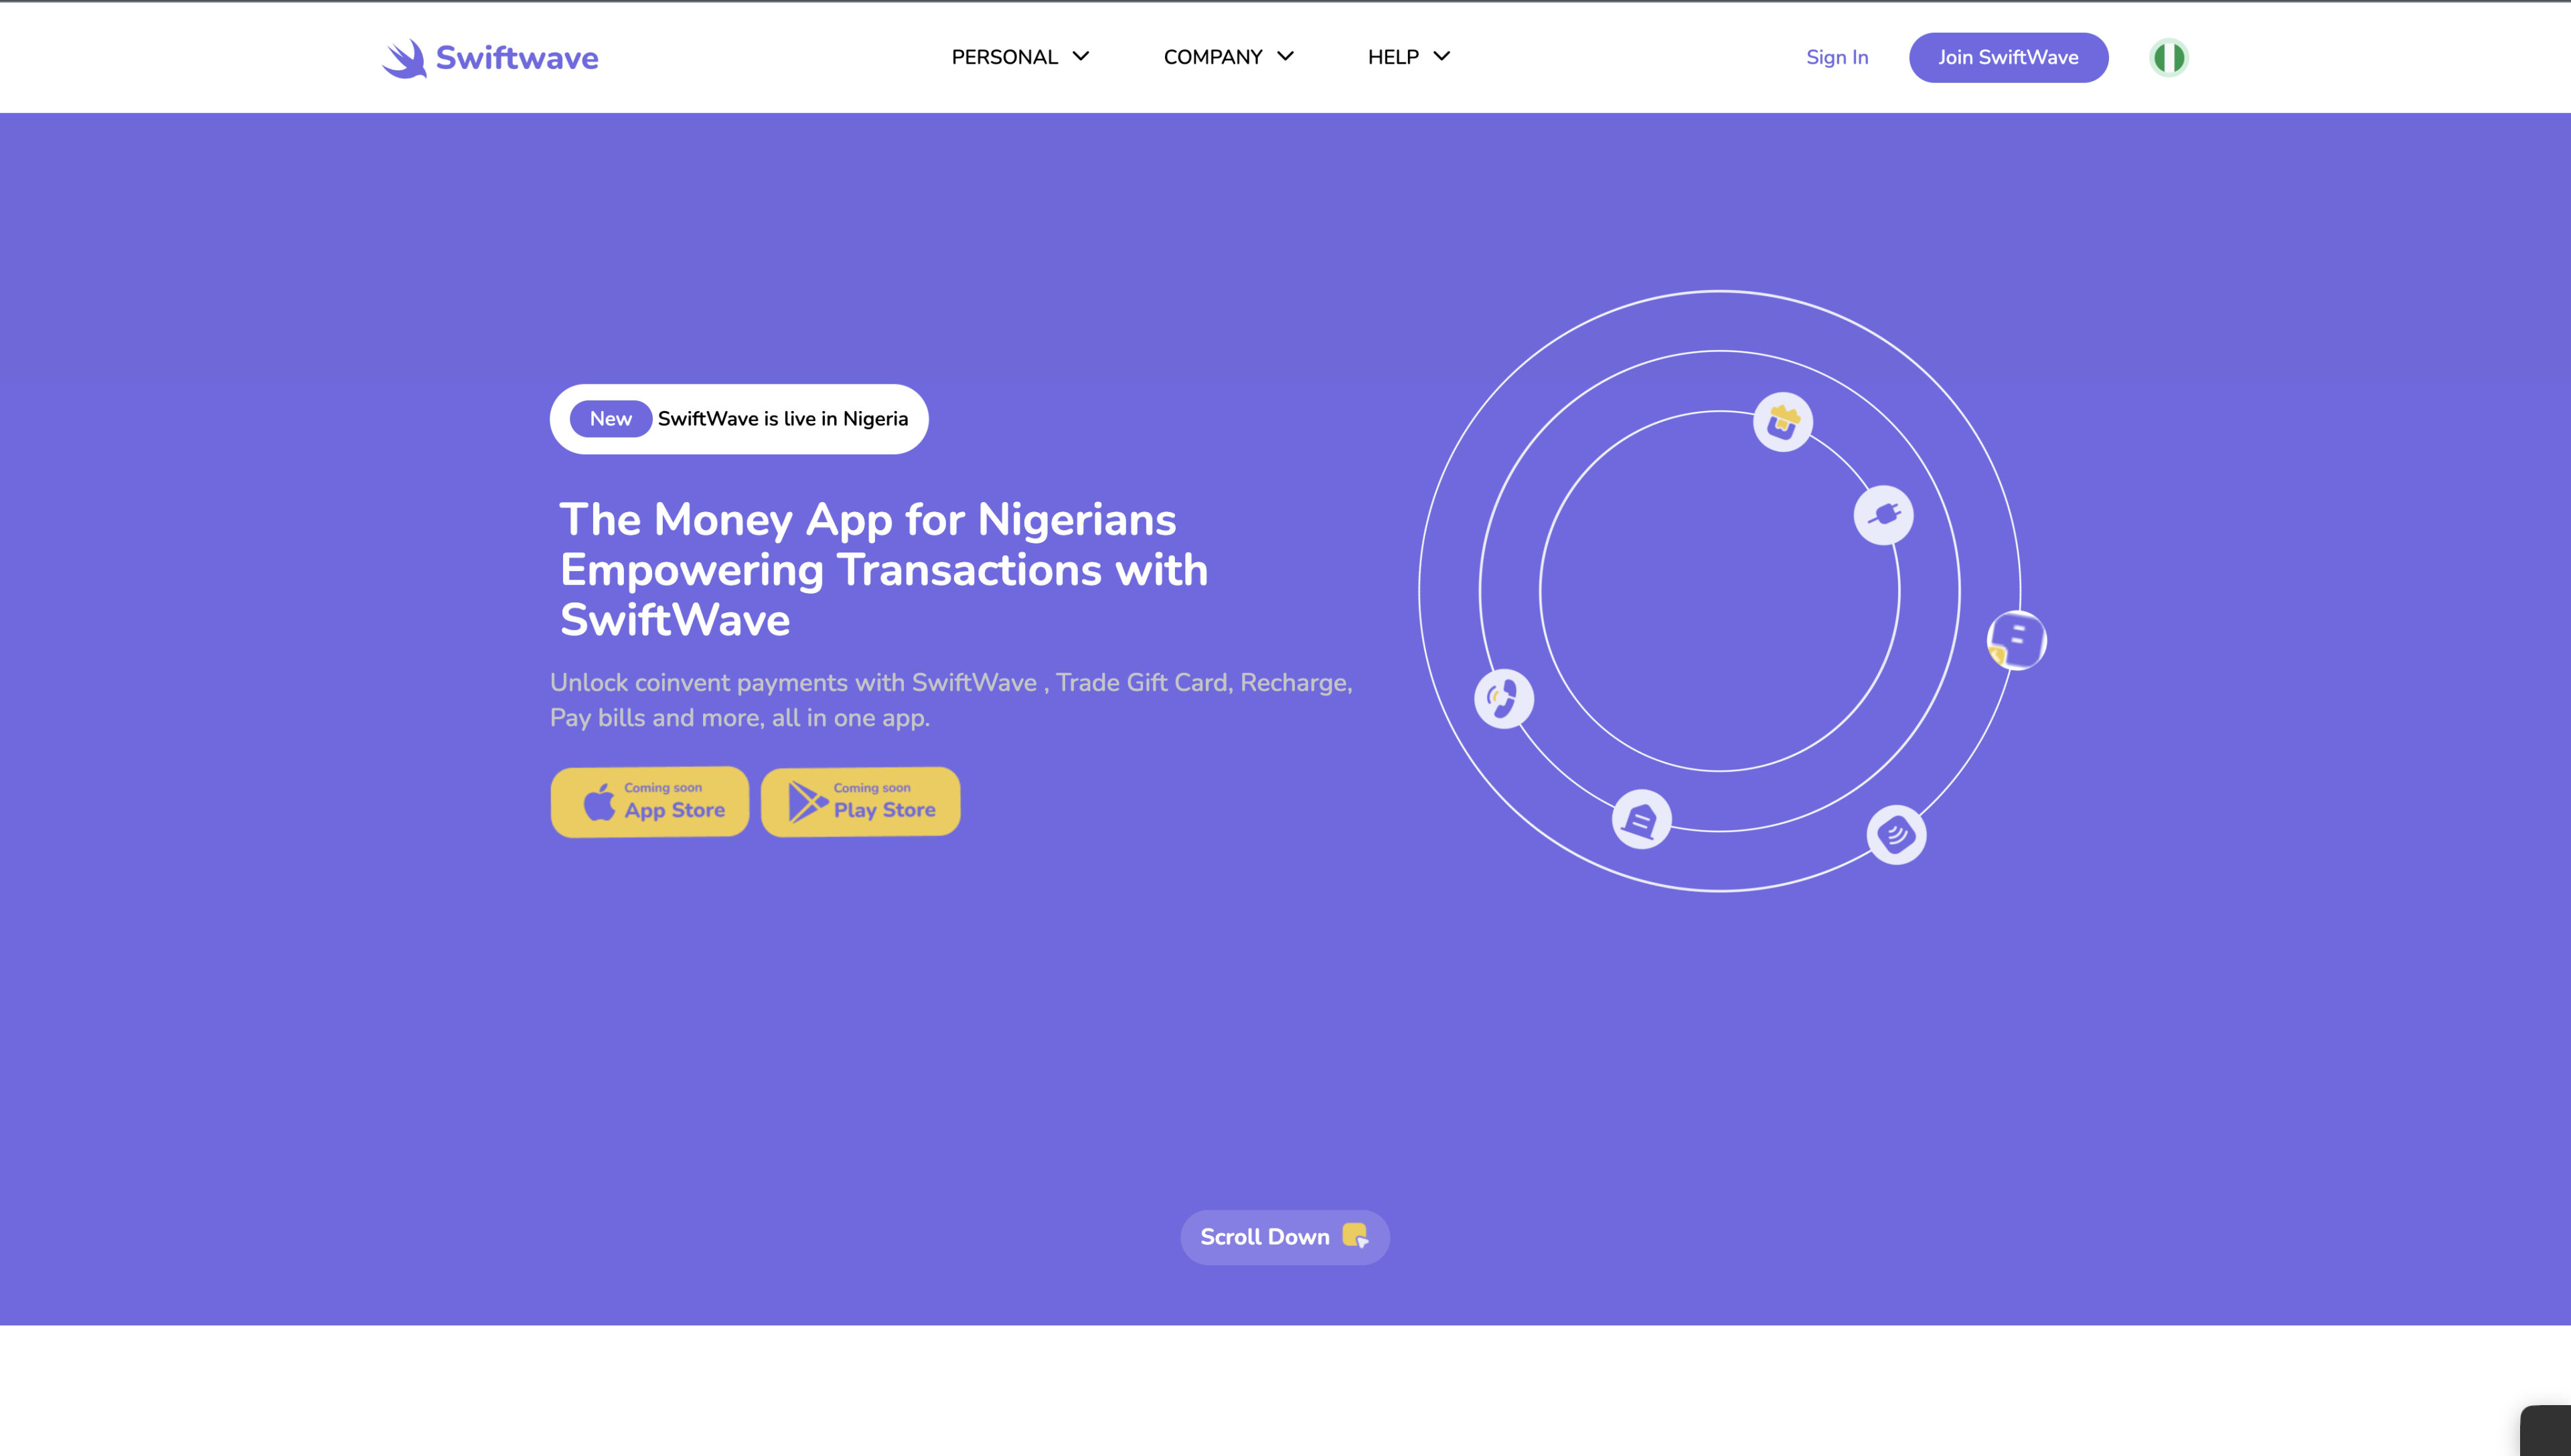
Task: Click the "The Money App for Nigerians" headline
Action: click(x=884, y=569)
